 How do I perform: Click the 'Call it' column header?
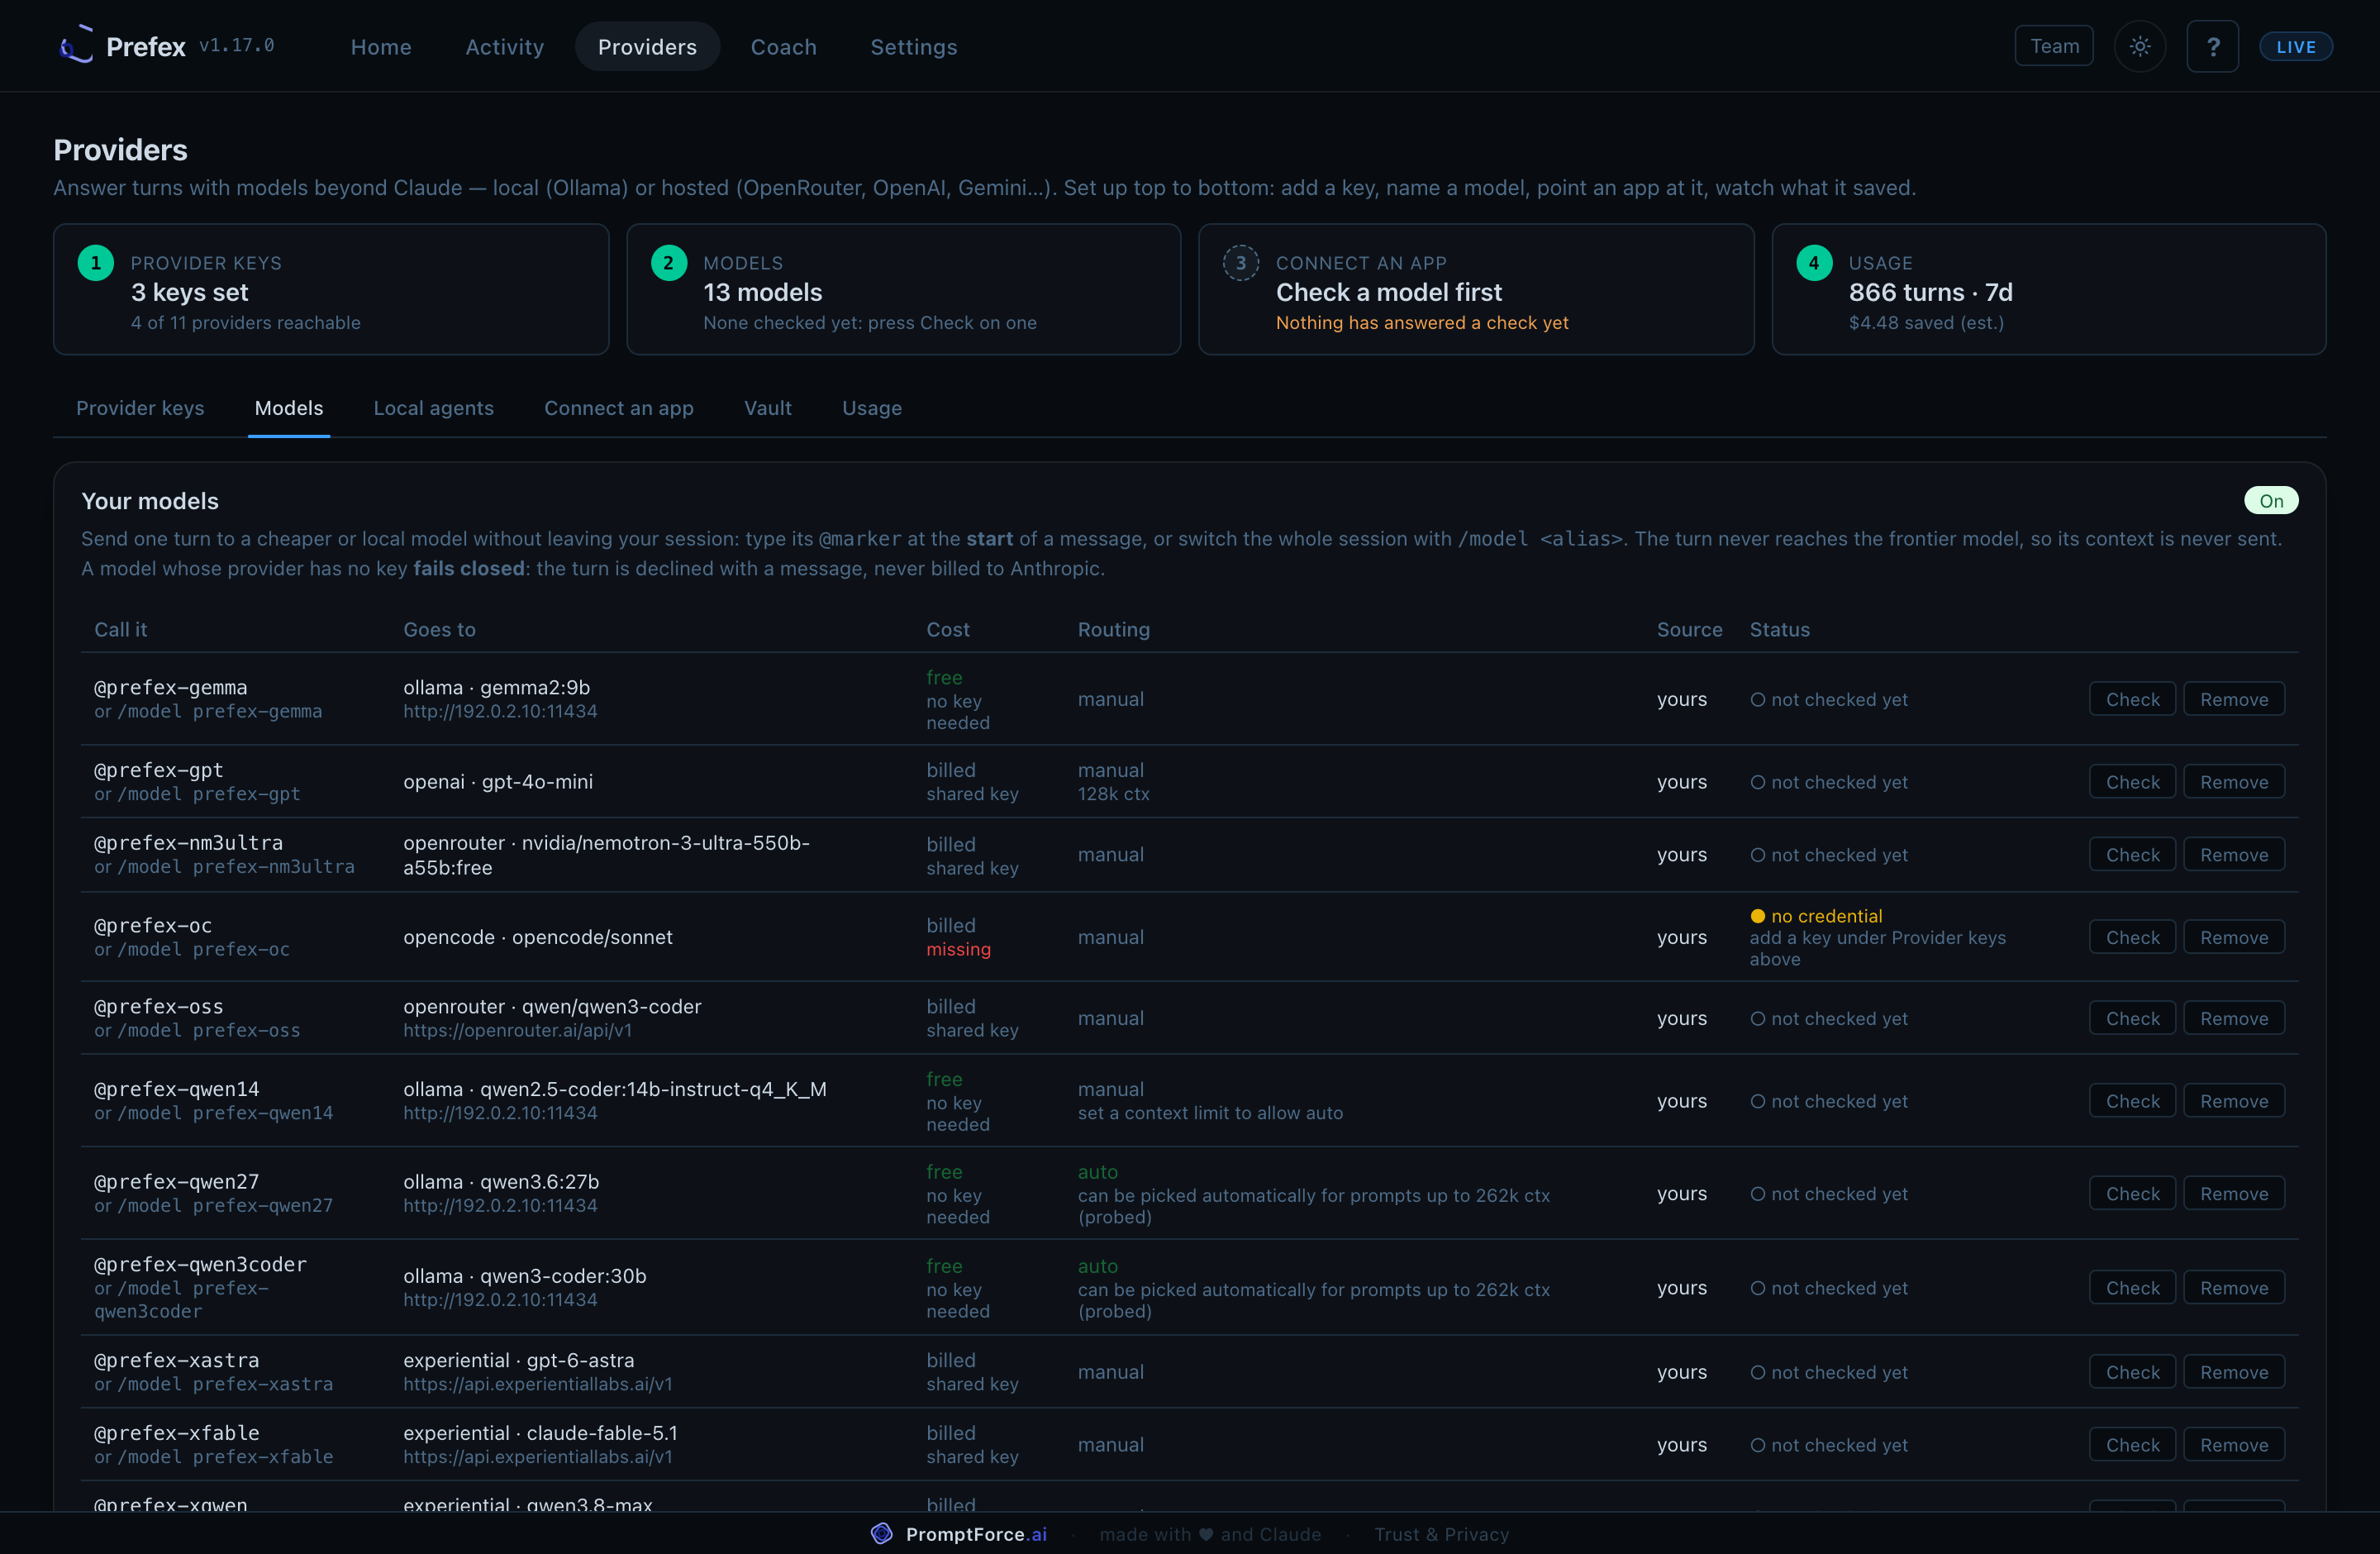tap(121, 629)
